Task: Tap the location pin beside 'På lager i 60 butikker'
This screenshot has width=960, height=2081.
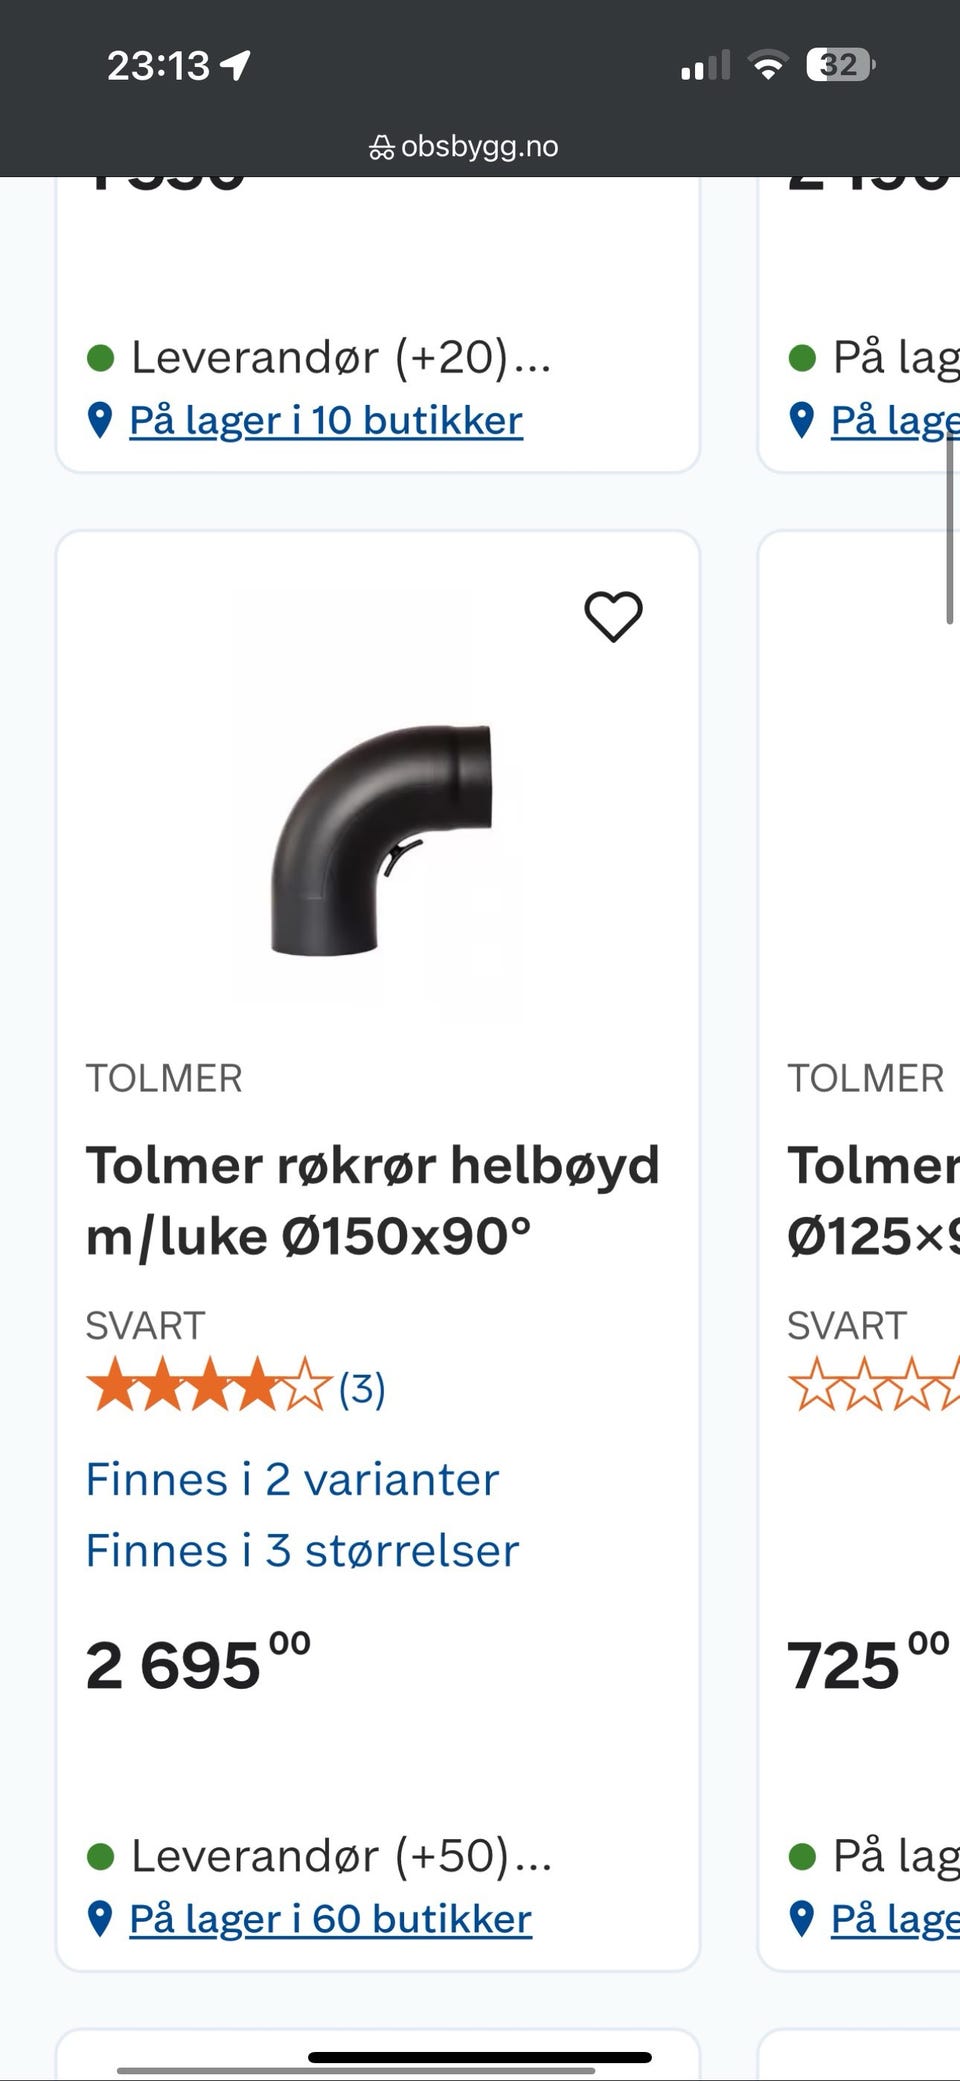Action: pyautogui.click(x=101, y=1918)
